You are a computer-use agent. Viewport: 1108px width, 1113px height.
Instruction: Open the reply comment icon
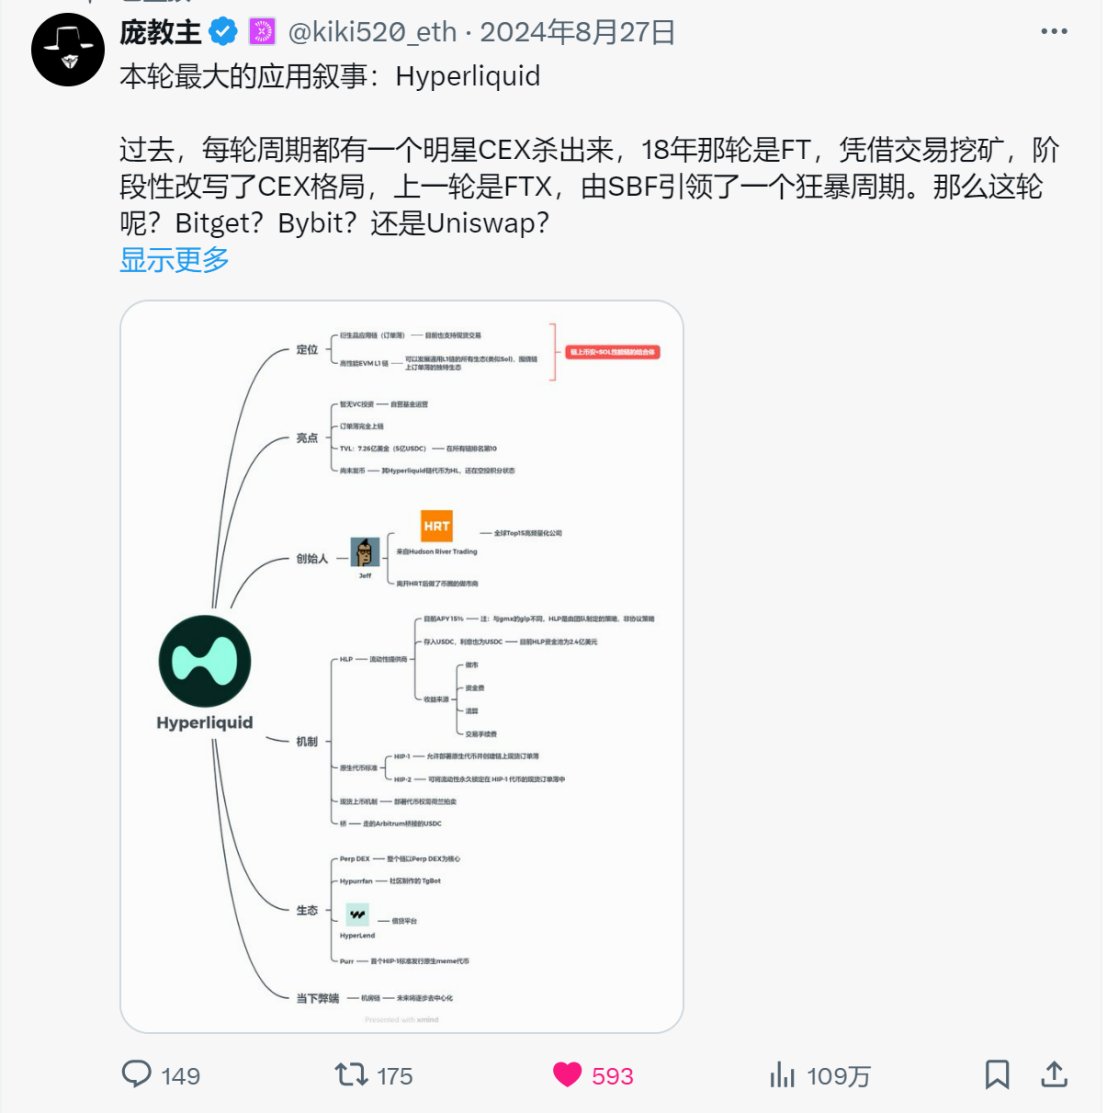tap(136, 1074)
